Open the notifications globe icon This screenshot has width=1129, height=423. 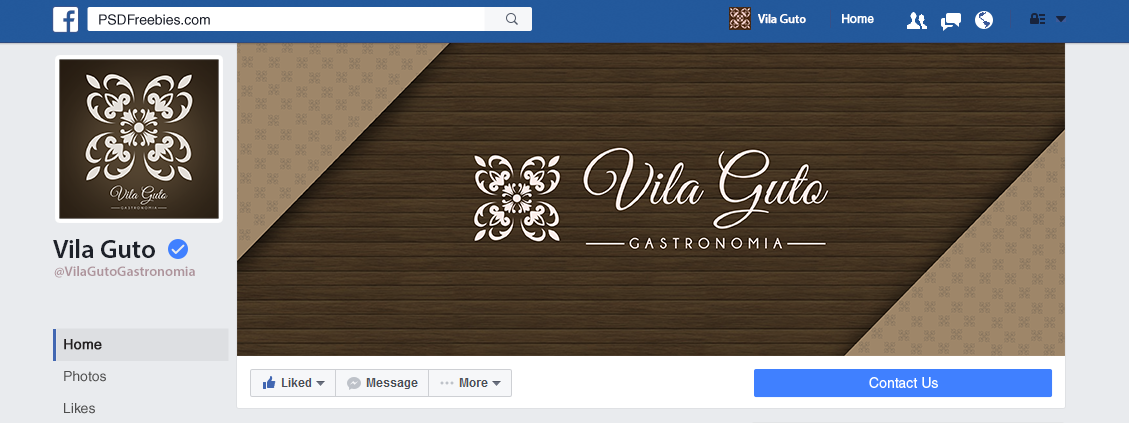point(984,20)
